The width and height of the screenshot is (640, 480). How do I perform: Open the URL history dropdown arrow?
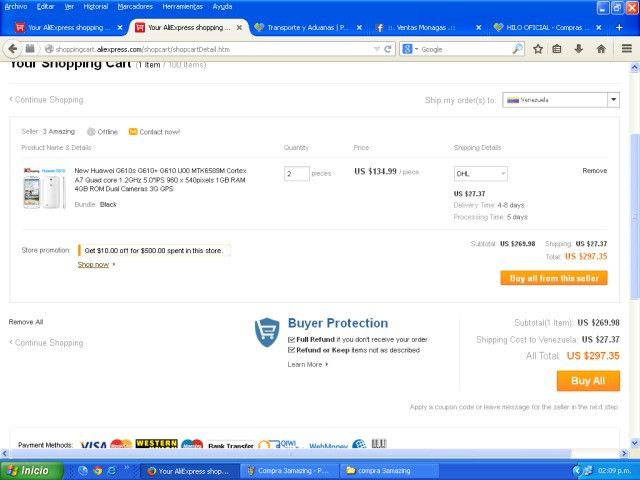pos(377,49)
